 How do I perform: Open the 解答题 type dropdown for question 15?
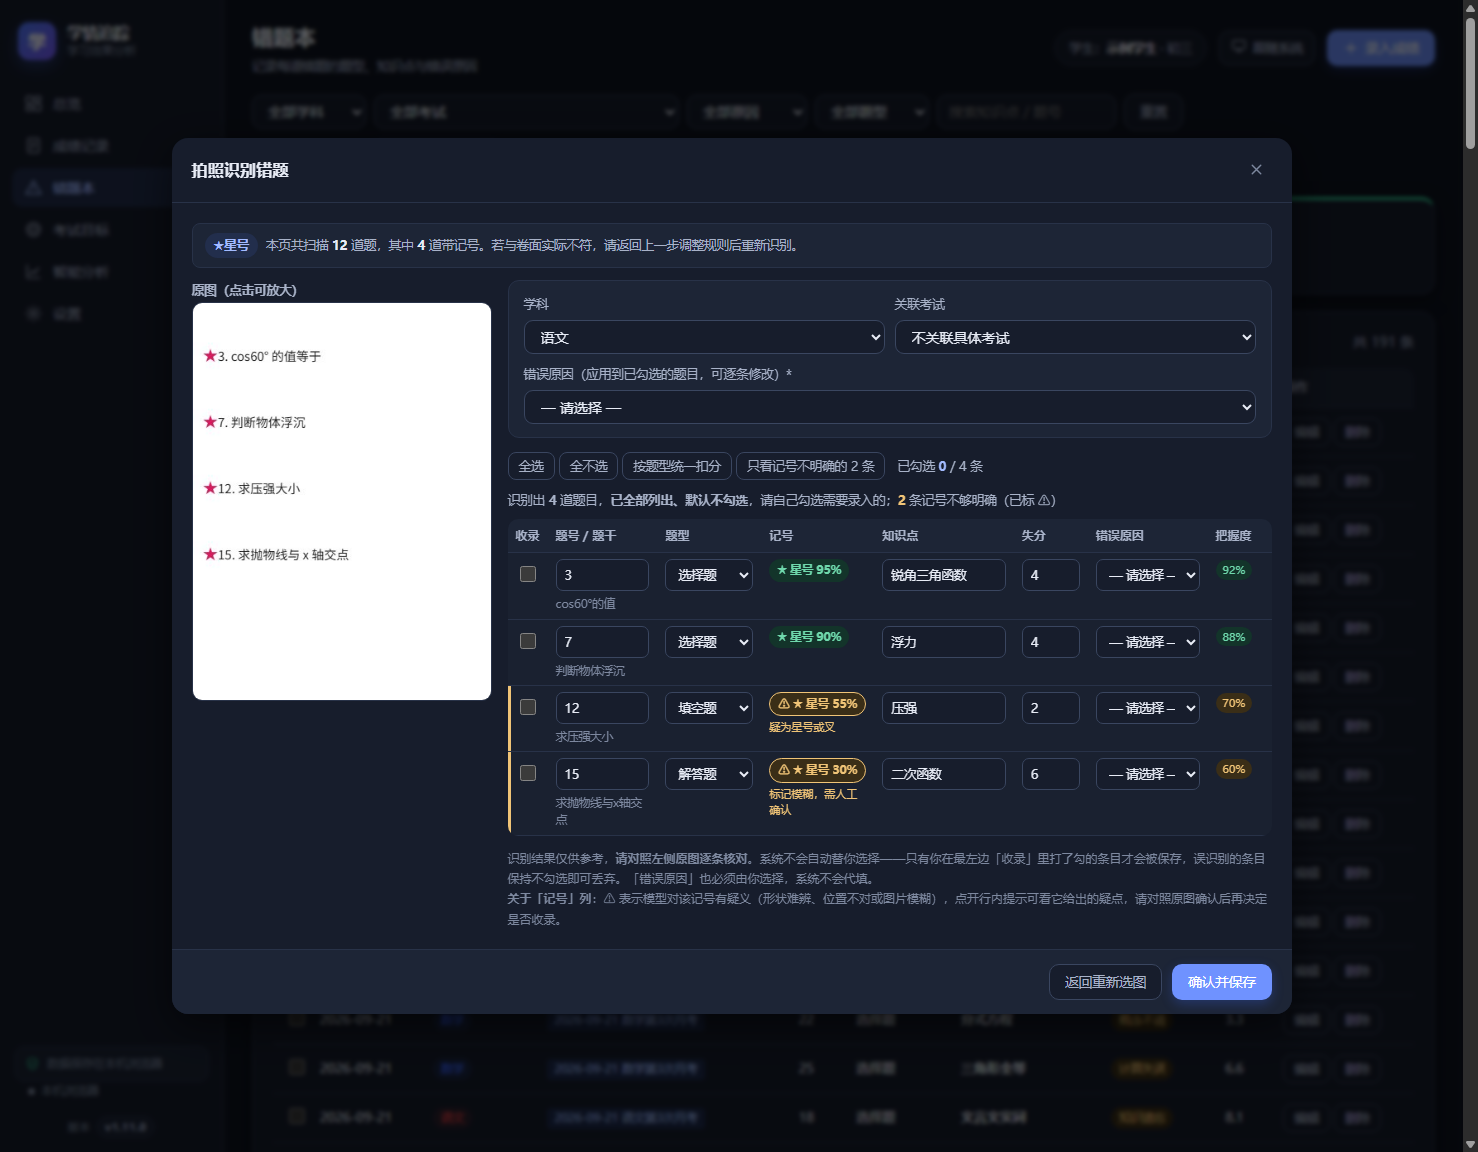click(709, 774)
